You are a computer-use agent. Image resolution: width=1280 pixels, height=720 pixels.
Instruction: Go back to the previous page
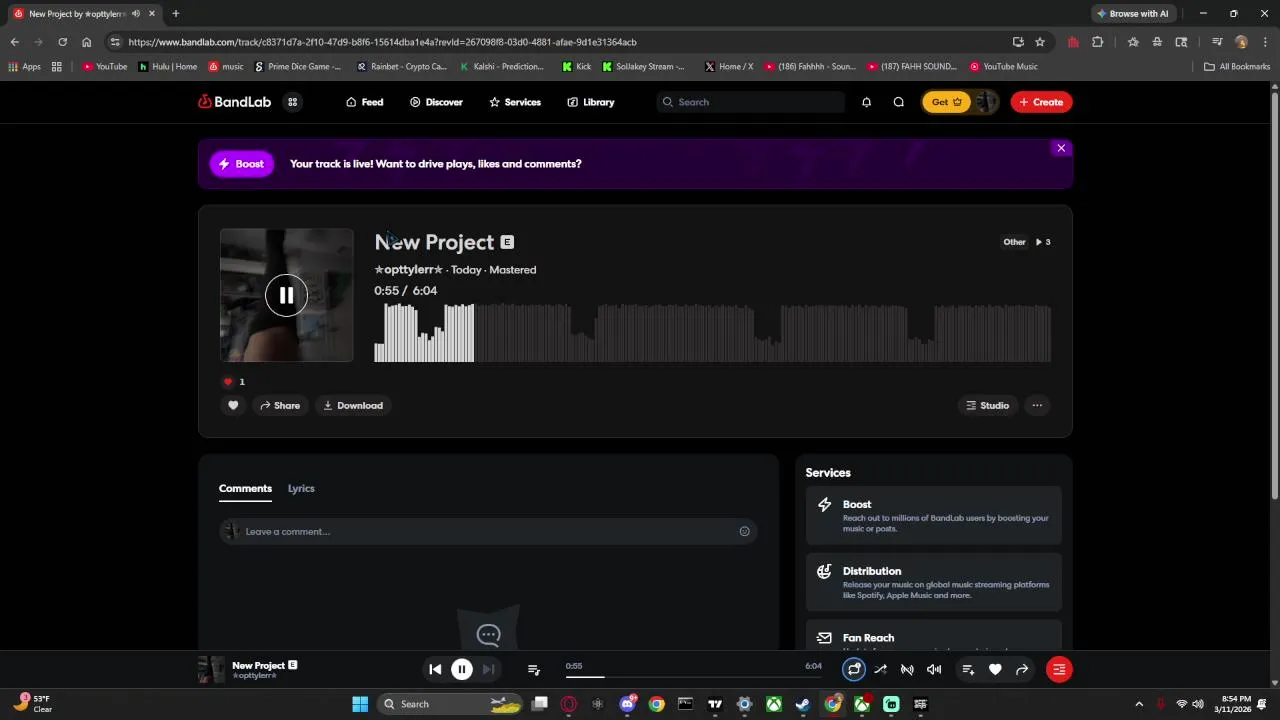[14, 42]
